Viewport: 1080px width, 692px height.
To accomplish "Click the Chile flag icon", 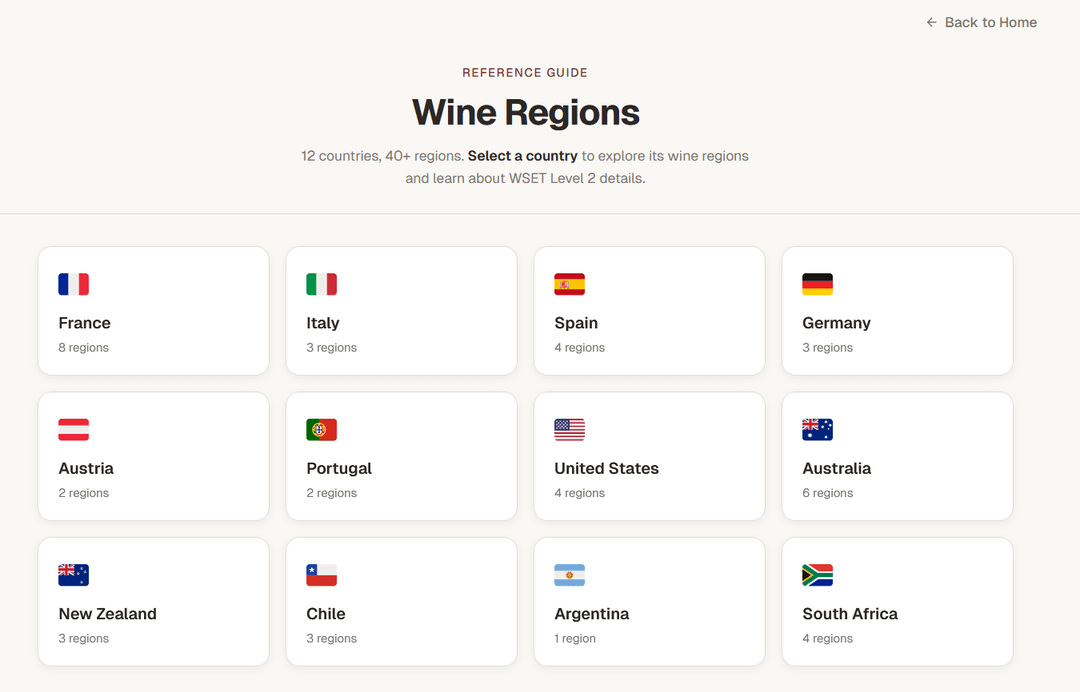I will pyautogui.click(x=321, y=575).
